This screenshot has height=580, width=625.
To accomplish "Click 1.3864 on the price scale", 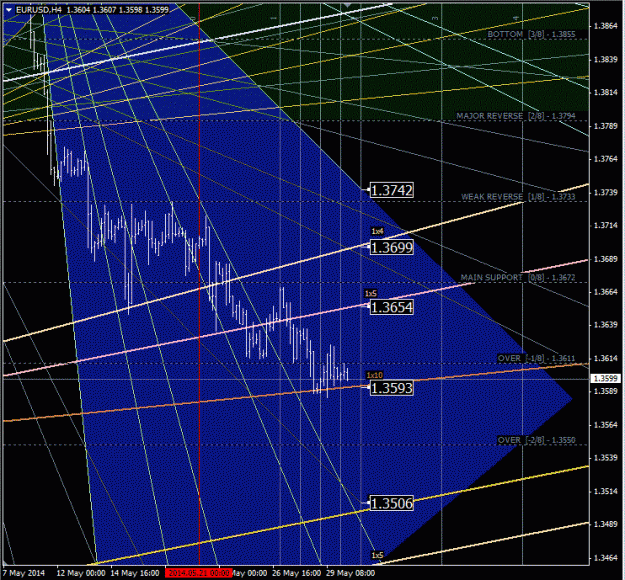I will (x=605, y=26).
